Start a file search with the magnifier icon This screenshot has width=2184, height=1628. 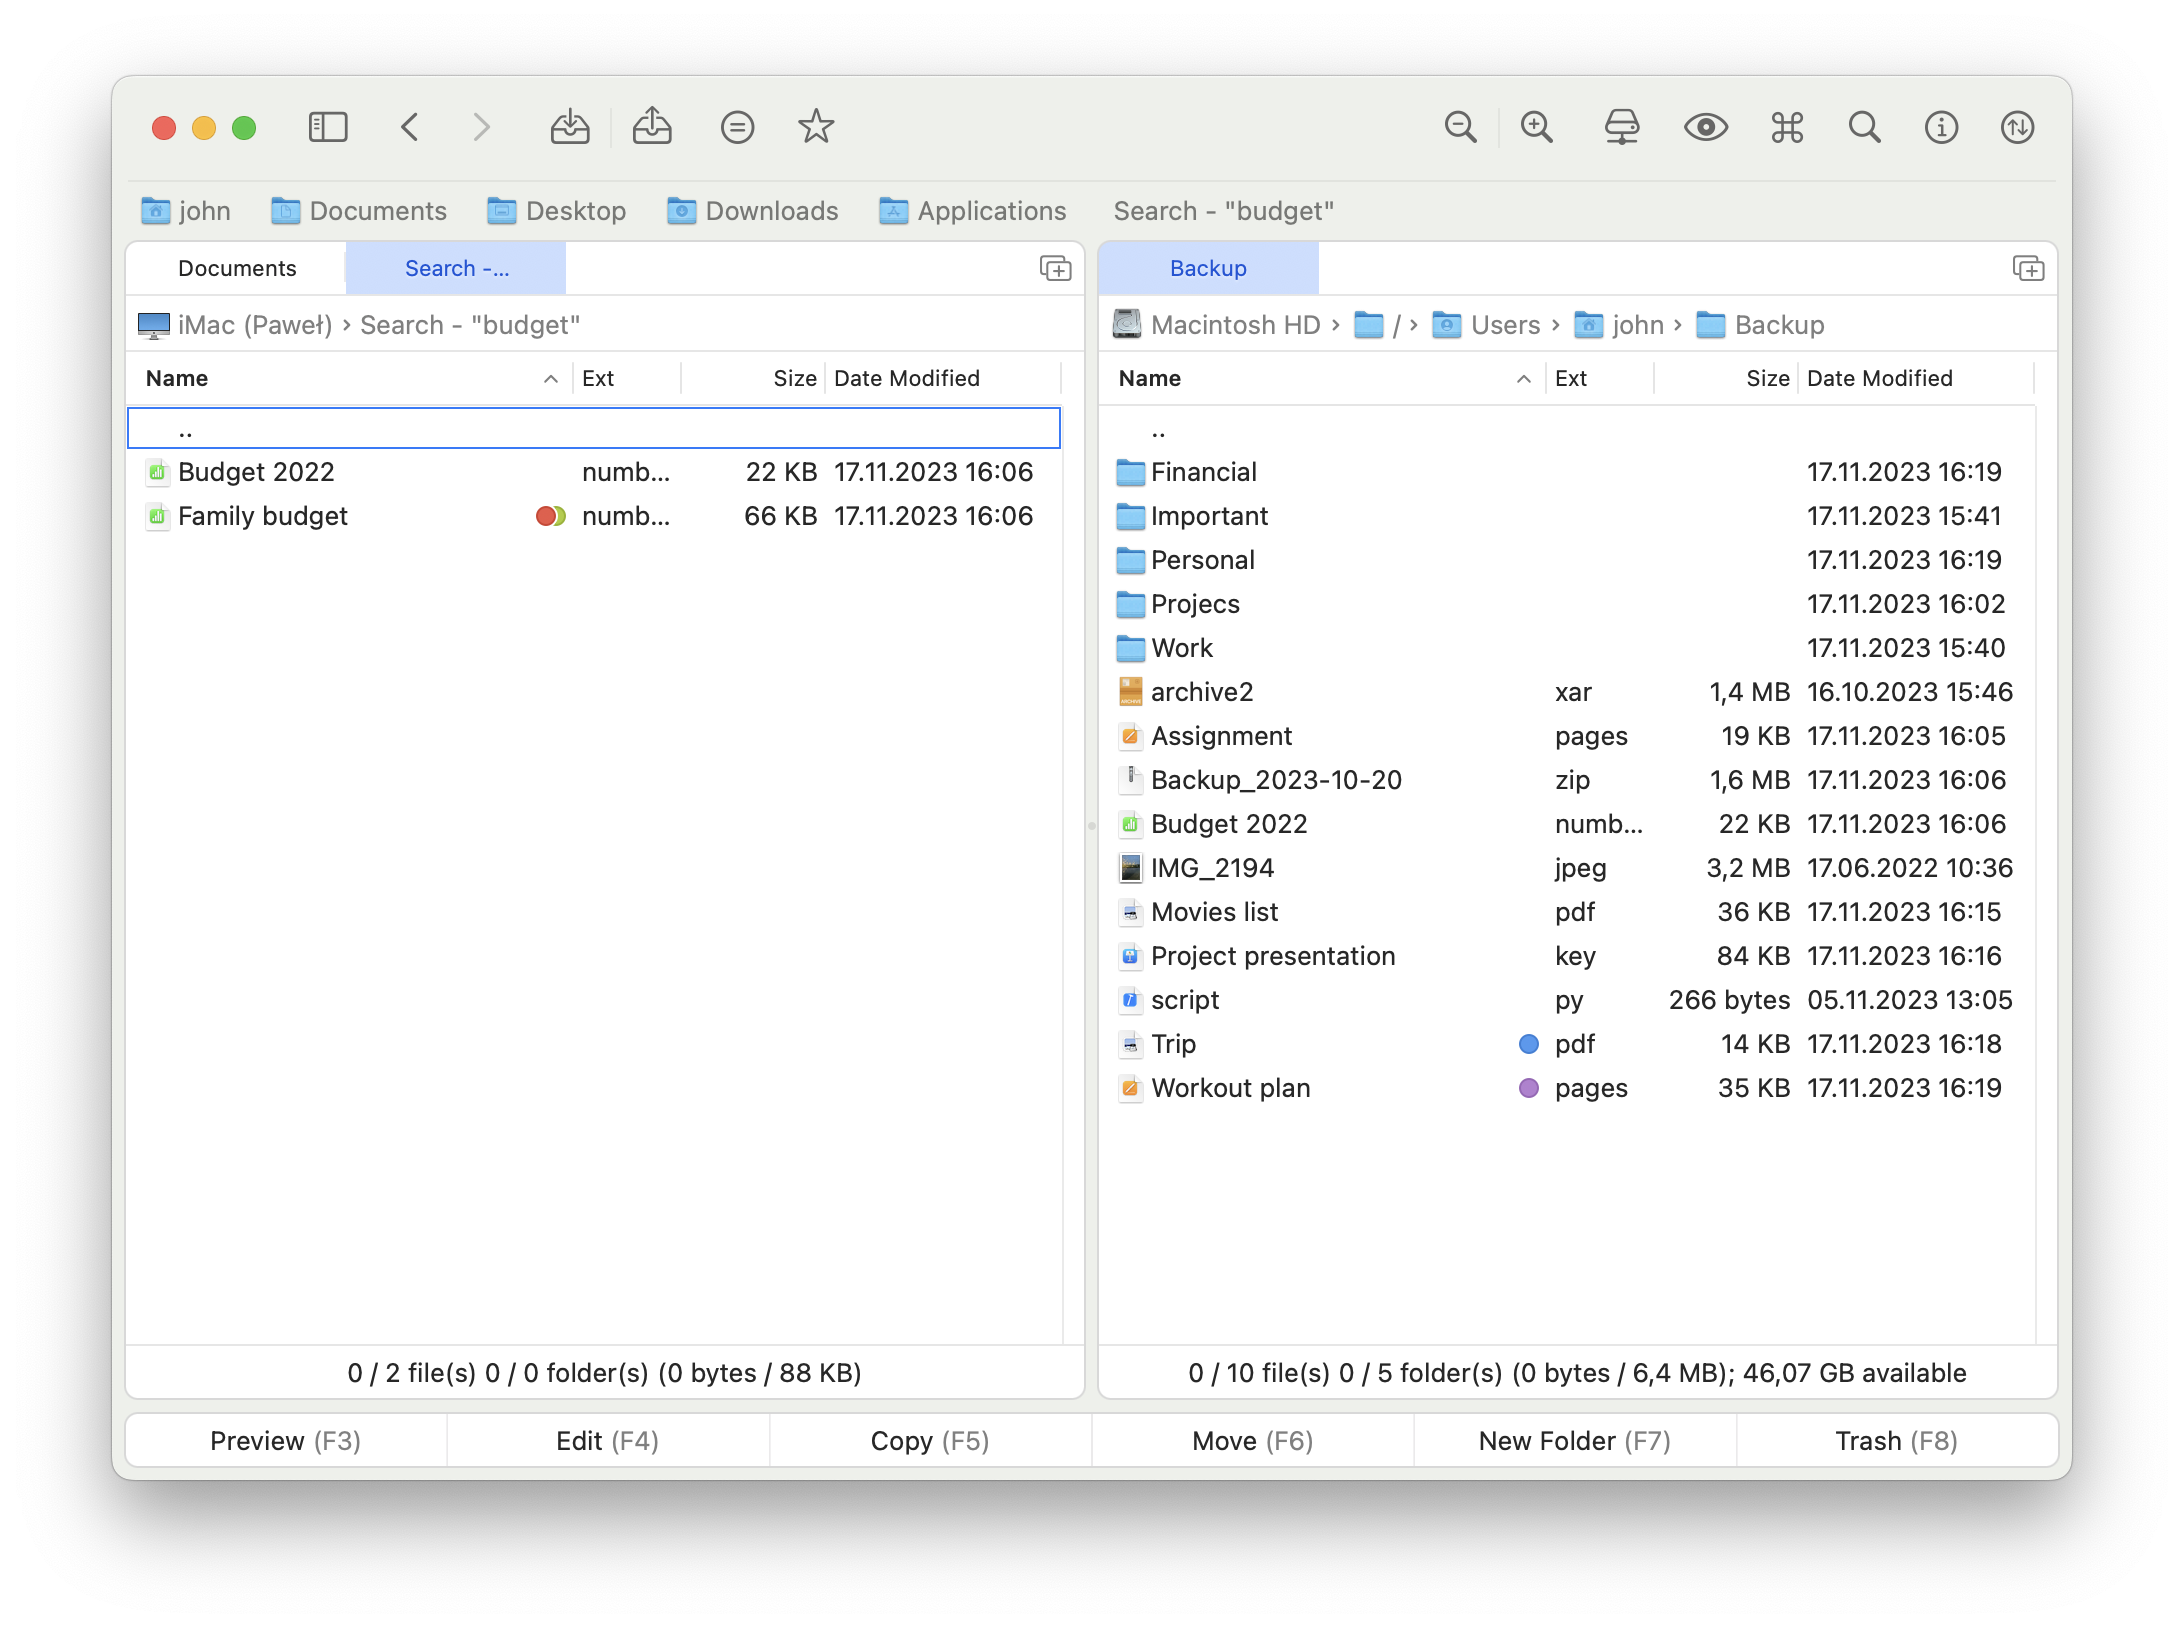click(1863, 127)
